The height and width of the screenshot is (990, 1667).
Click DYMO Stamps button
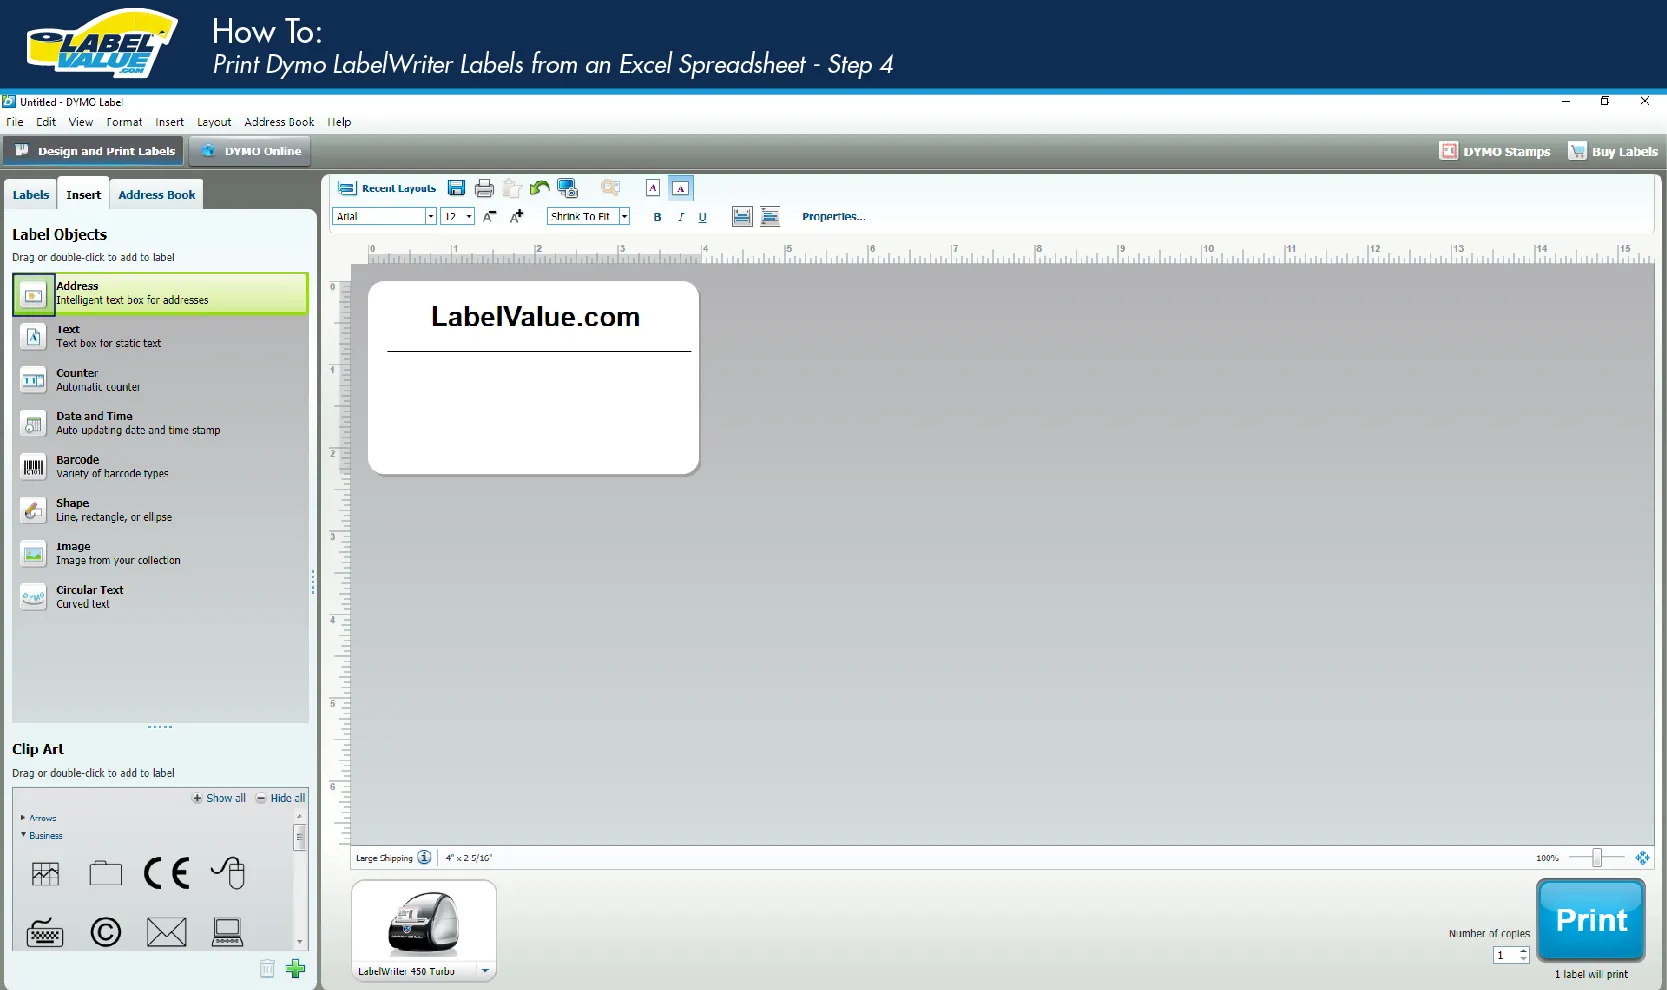pos(1495,151)
